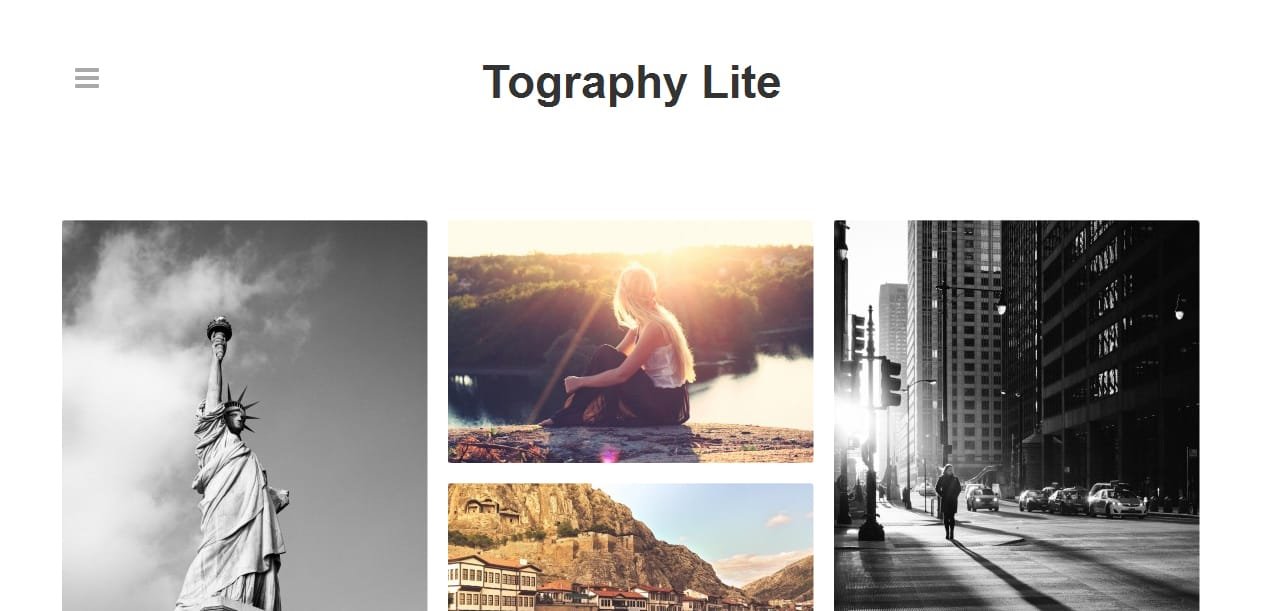Click the traffic light in street photo
This screenshot has width=1261, height=611.
(x=890, y=382)
